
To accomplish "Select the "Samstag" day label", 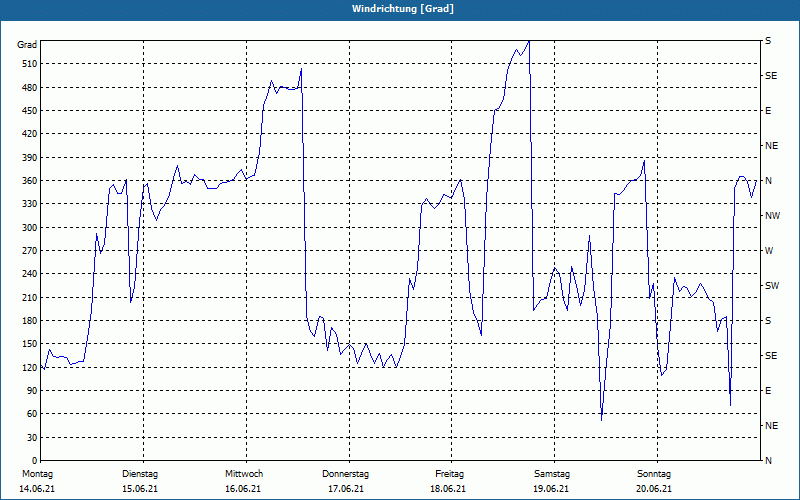I will [x=552, y=474].
